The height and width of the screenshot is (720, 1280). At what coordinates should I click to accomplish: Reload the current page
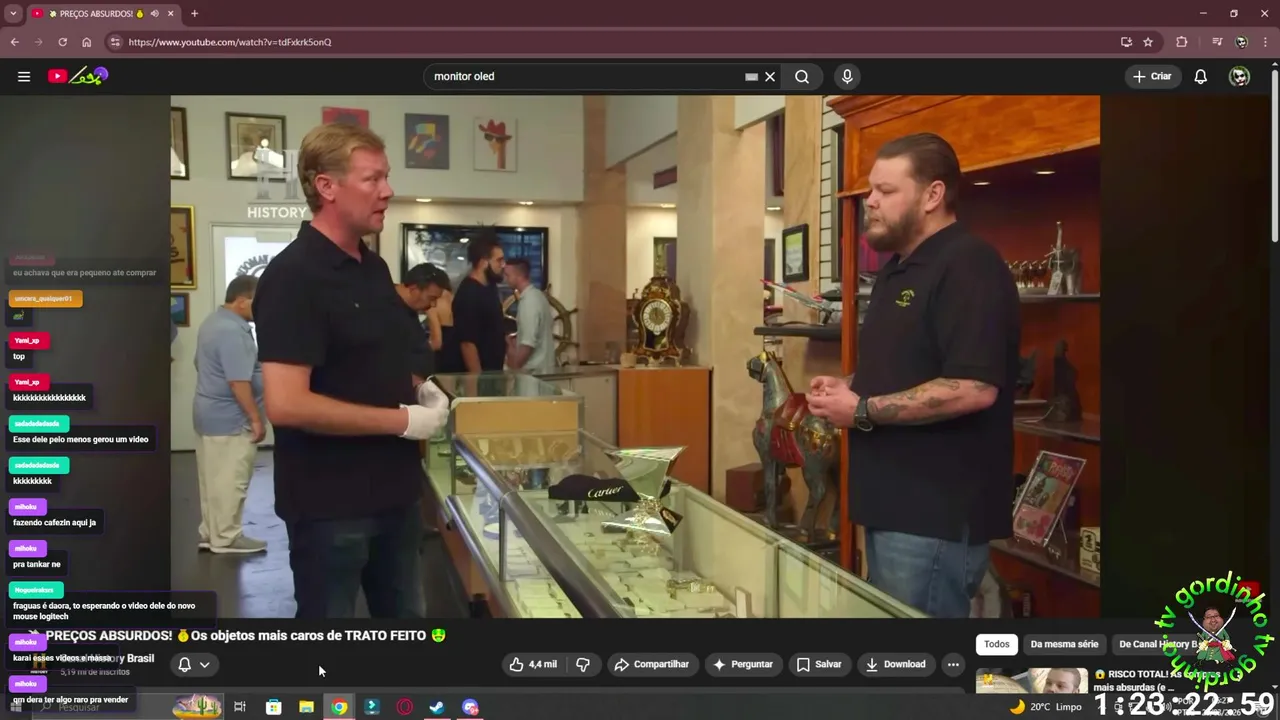[x=62, y=42]
